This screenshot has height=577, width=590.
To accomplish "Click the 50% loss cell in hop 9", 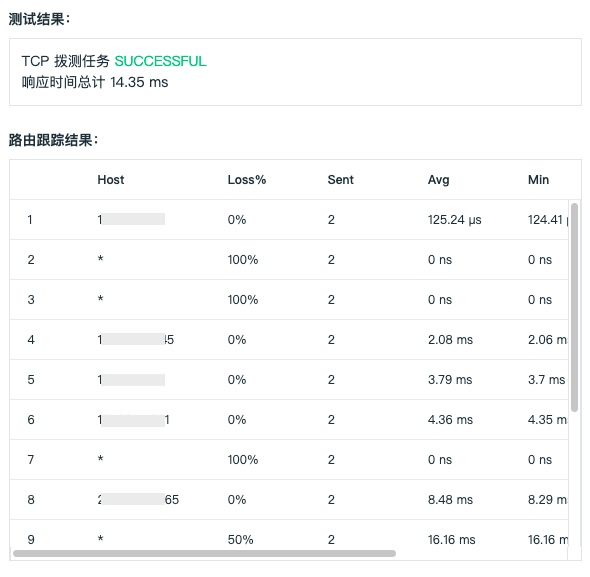I will [240, 539].
